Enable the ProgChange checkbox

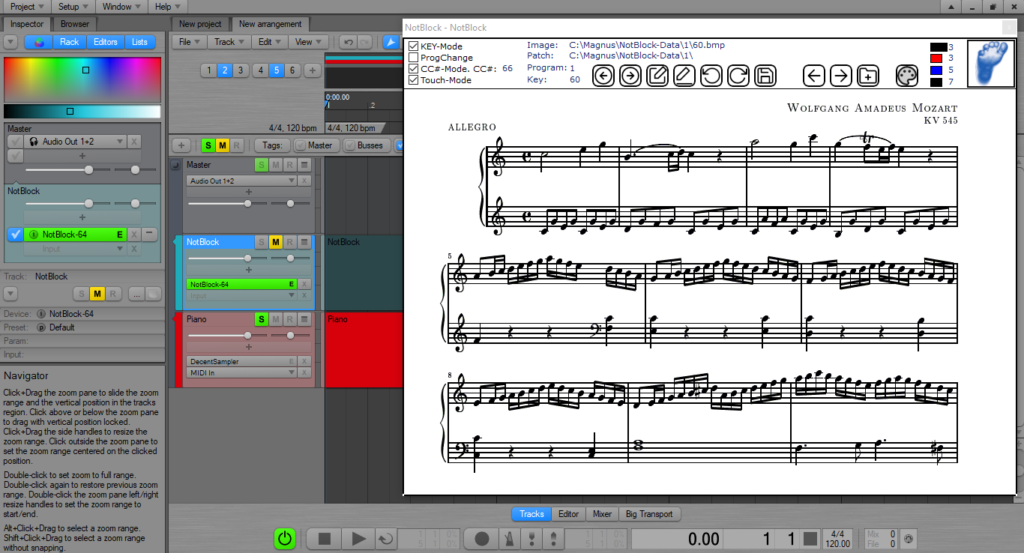coord(413,57)
